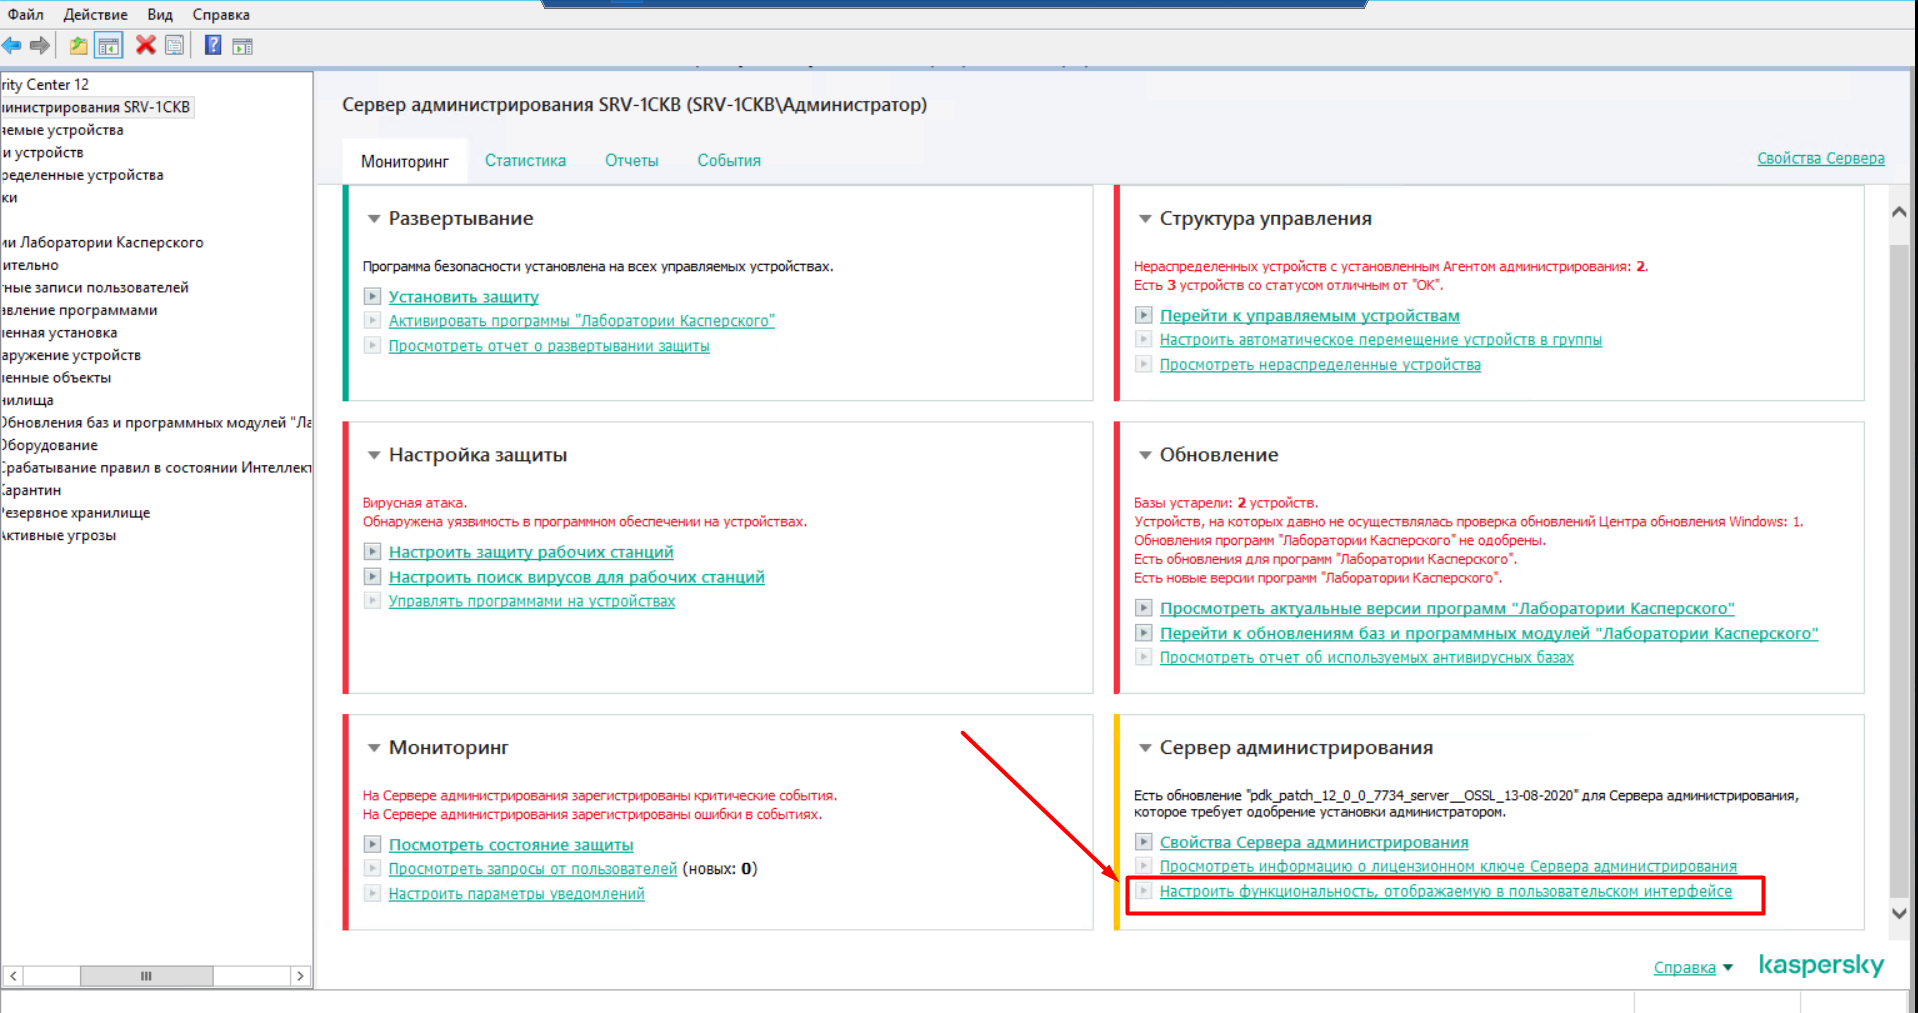Select the Мониторинг tab
This screenshot has height=1013, width=1918.
click(x=405, y=161)
